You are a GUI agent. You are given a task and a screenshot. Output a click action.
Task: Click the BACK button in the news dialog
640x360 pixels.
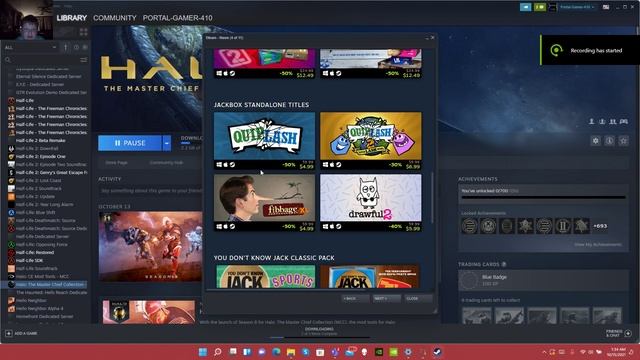[x=355, y=299]
